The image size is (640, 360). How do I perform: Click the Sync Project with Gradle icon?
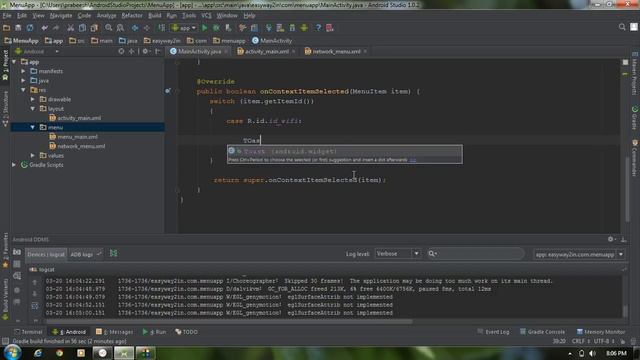(x=269, y=28)
